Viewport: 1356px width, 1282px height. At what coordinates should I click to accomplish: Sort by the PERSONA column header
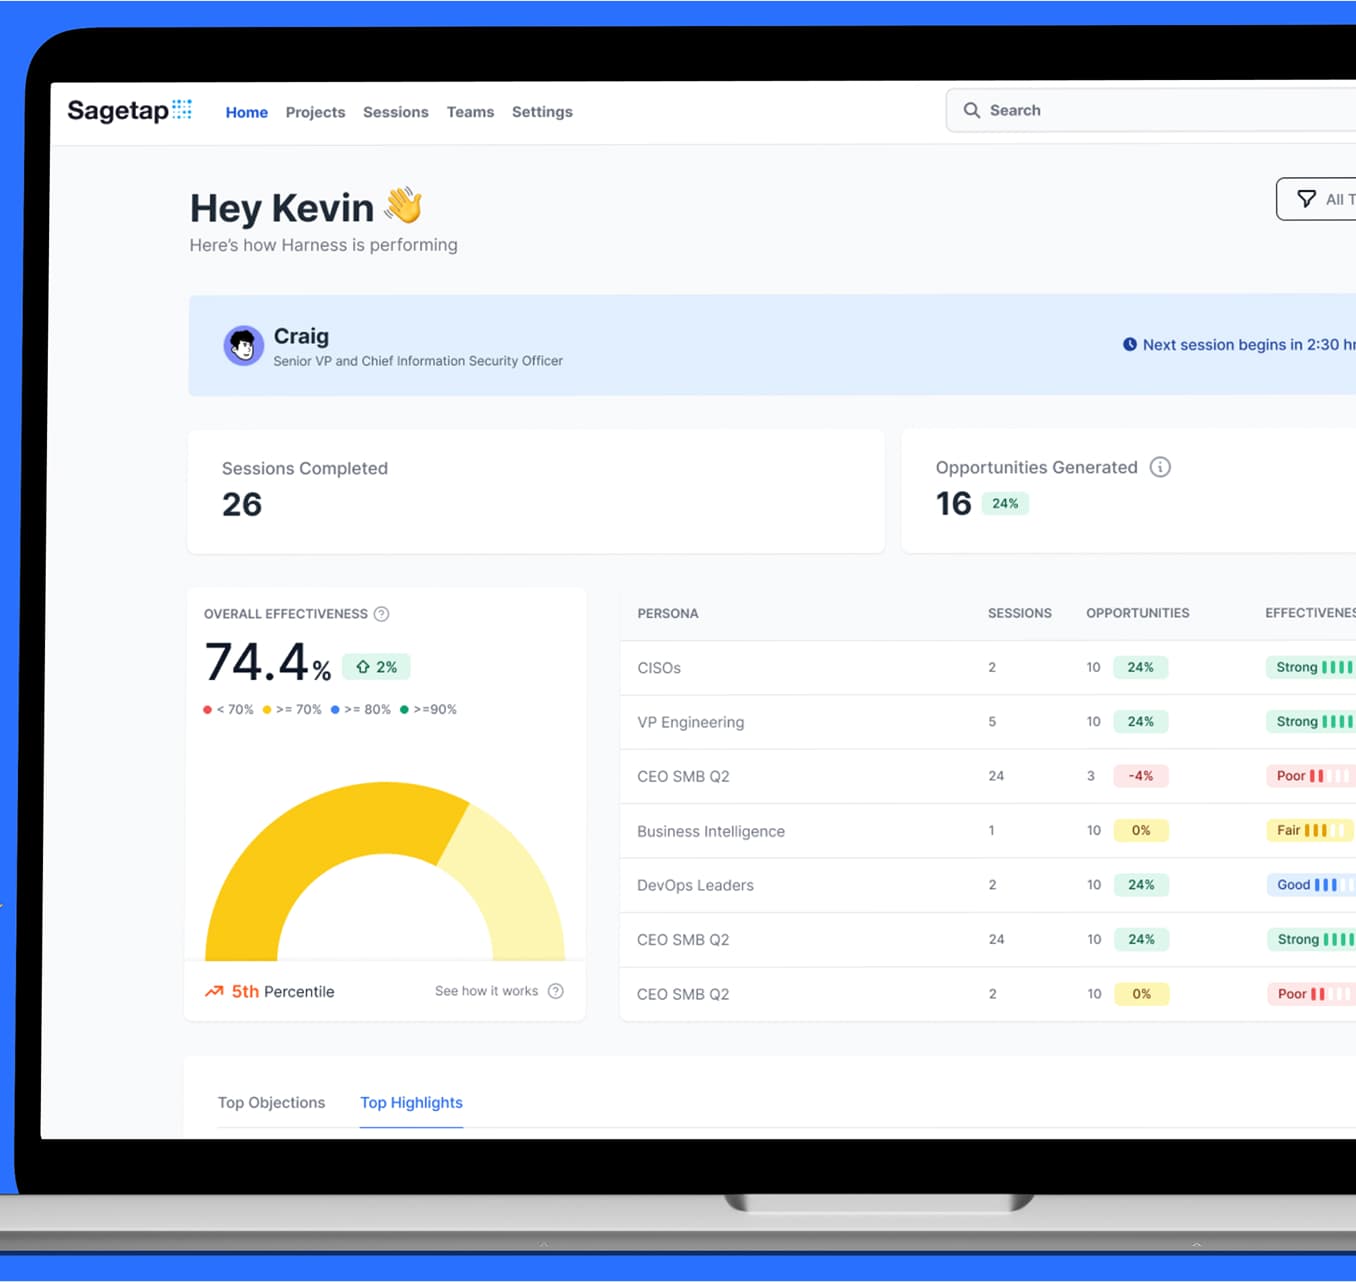[668, 613]
